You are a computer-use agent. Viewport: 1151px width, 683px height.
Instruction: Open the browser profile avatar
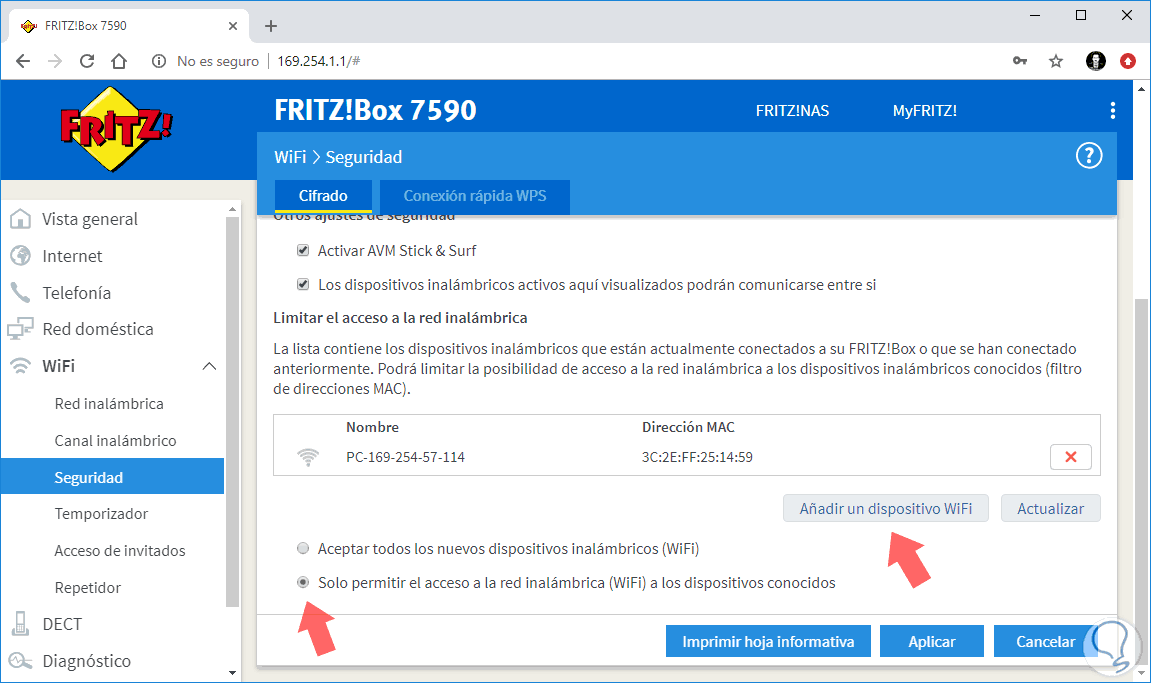coord(1095,61)
